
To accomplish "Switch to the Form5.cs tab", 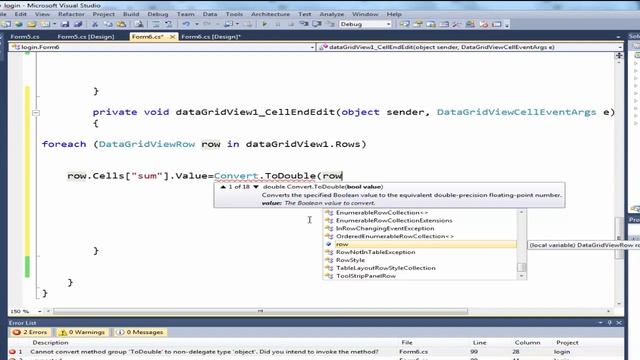I will coord(25,37).
